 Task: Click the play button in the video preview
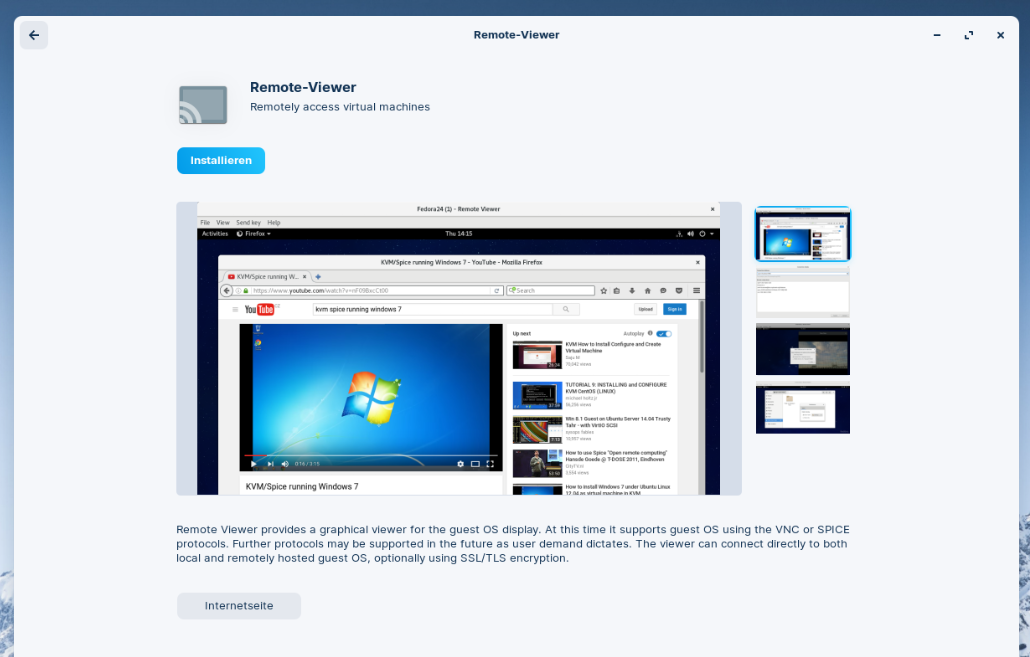click(x=253, y=464)
